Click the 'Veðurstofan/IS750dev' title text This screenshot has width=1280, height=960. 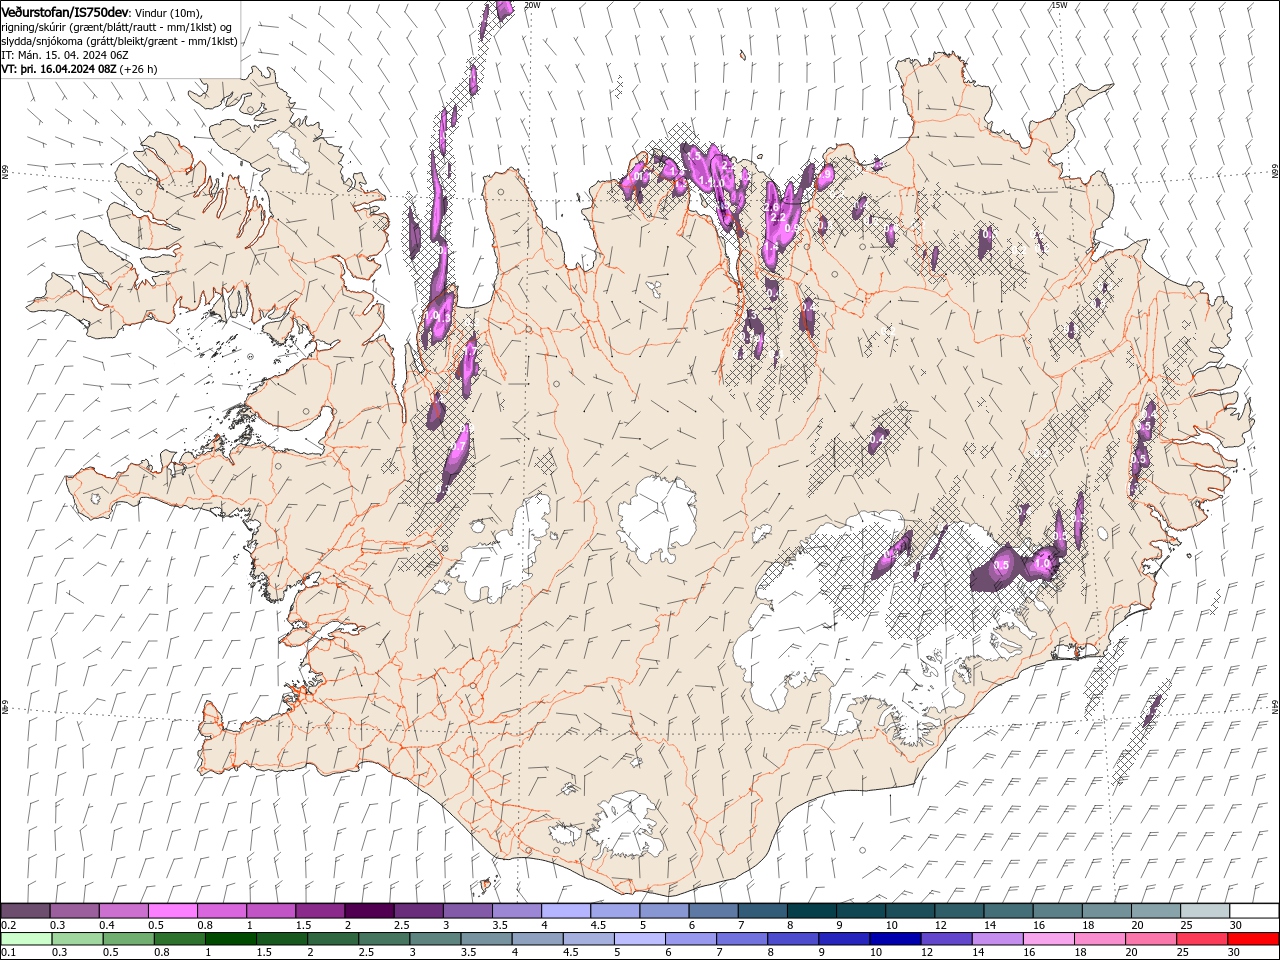coord(65,11)
